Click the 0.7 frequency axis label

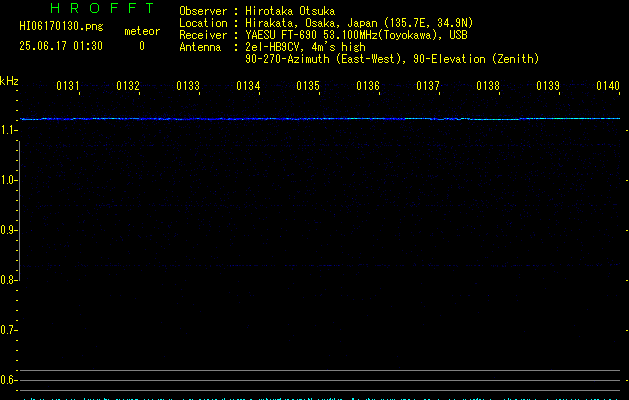click(x=8, y=330)
